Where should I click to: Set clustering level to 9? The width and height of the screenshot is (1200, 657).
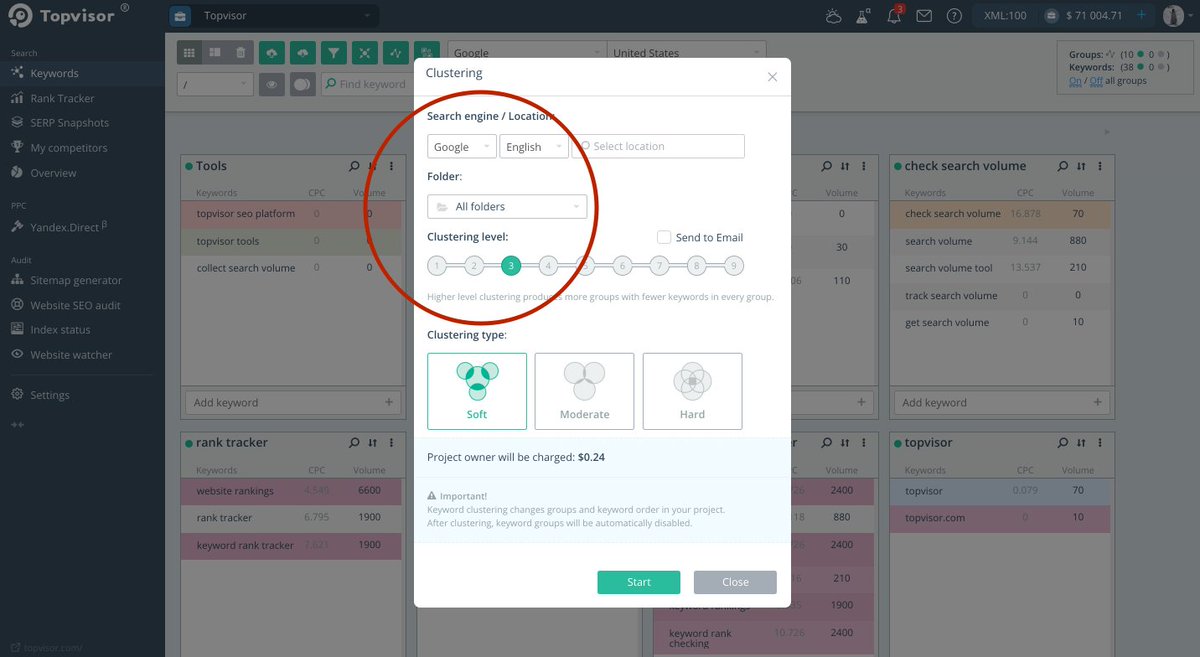[x=734, y=265]
